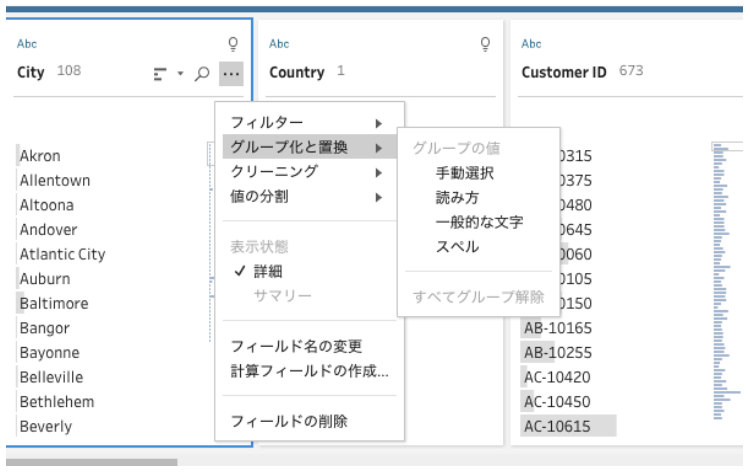Click the City Abc data type icon
Image resolution: width=750 pixels, height=475 pixels.
(x=27, y=44)
